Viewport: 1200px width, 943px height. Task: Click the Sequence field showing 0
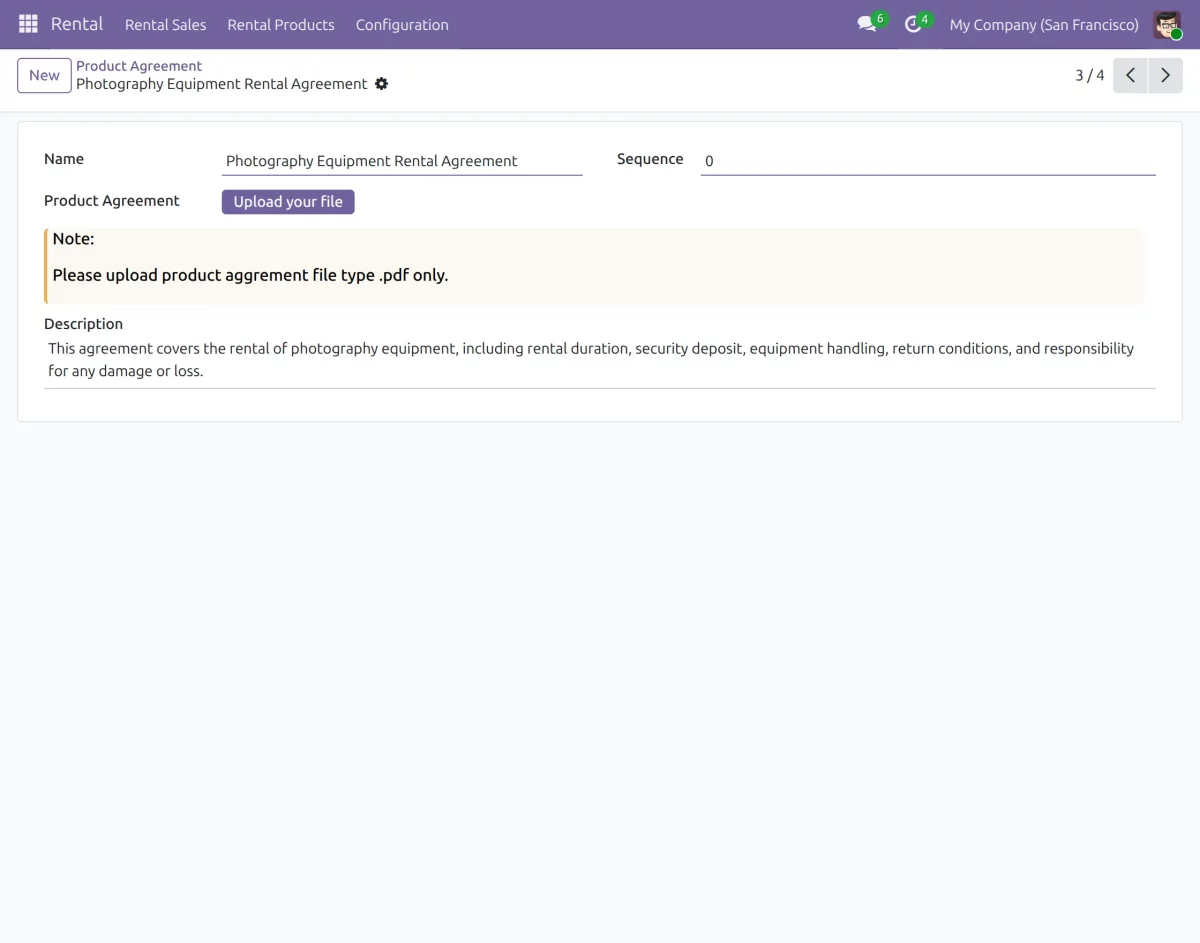pos(928,161)
